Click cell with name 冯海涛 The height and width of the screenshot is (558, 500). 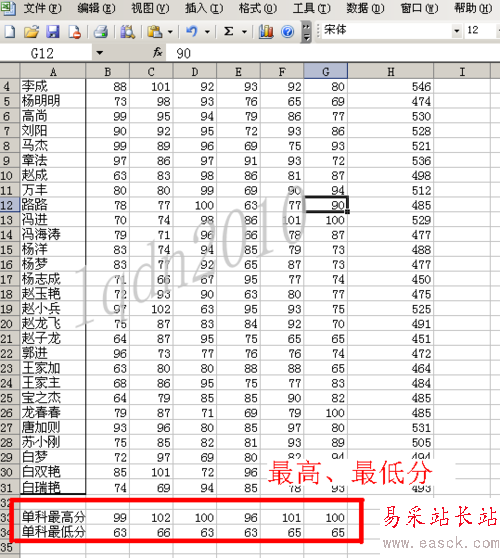click(x=53, y=235)
